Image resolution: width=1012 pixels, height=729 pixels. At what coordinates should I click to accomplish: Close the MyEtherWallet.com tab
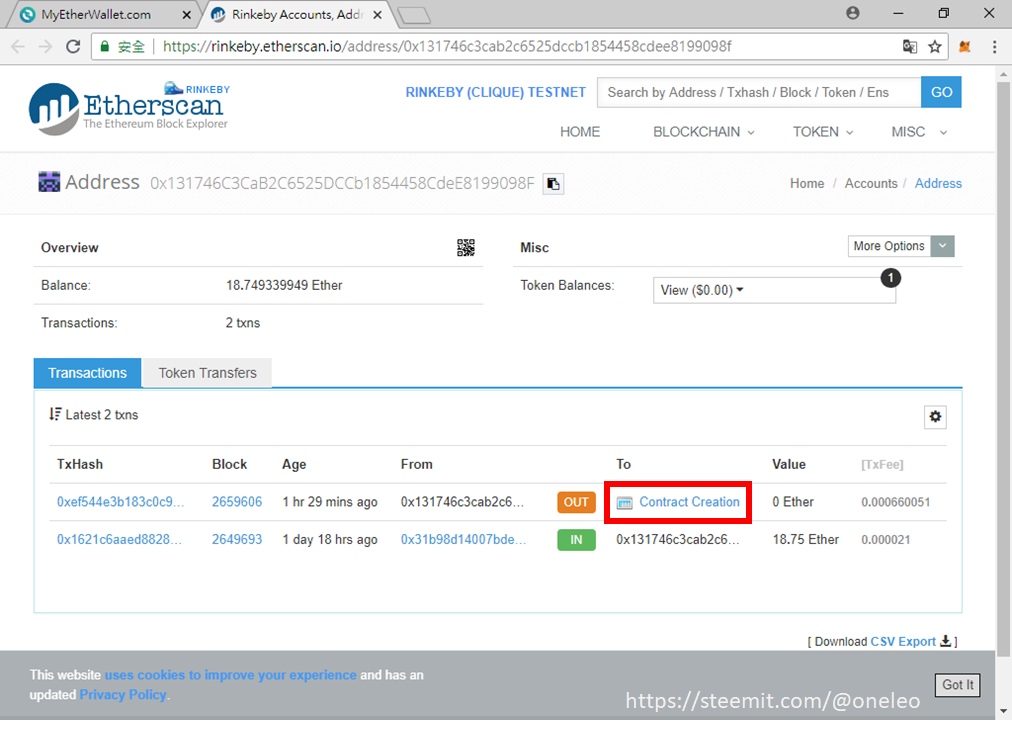click(x=187, y=14)
